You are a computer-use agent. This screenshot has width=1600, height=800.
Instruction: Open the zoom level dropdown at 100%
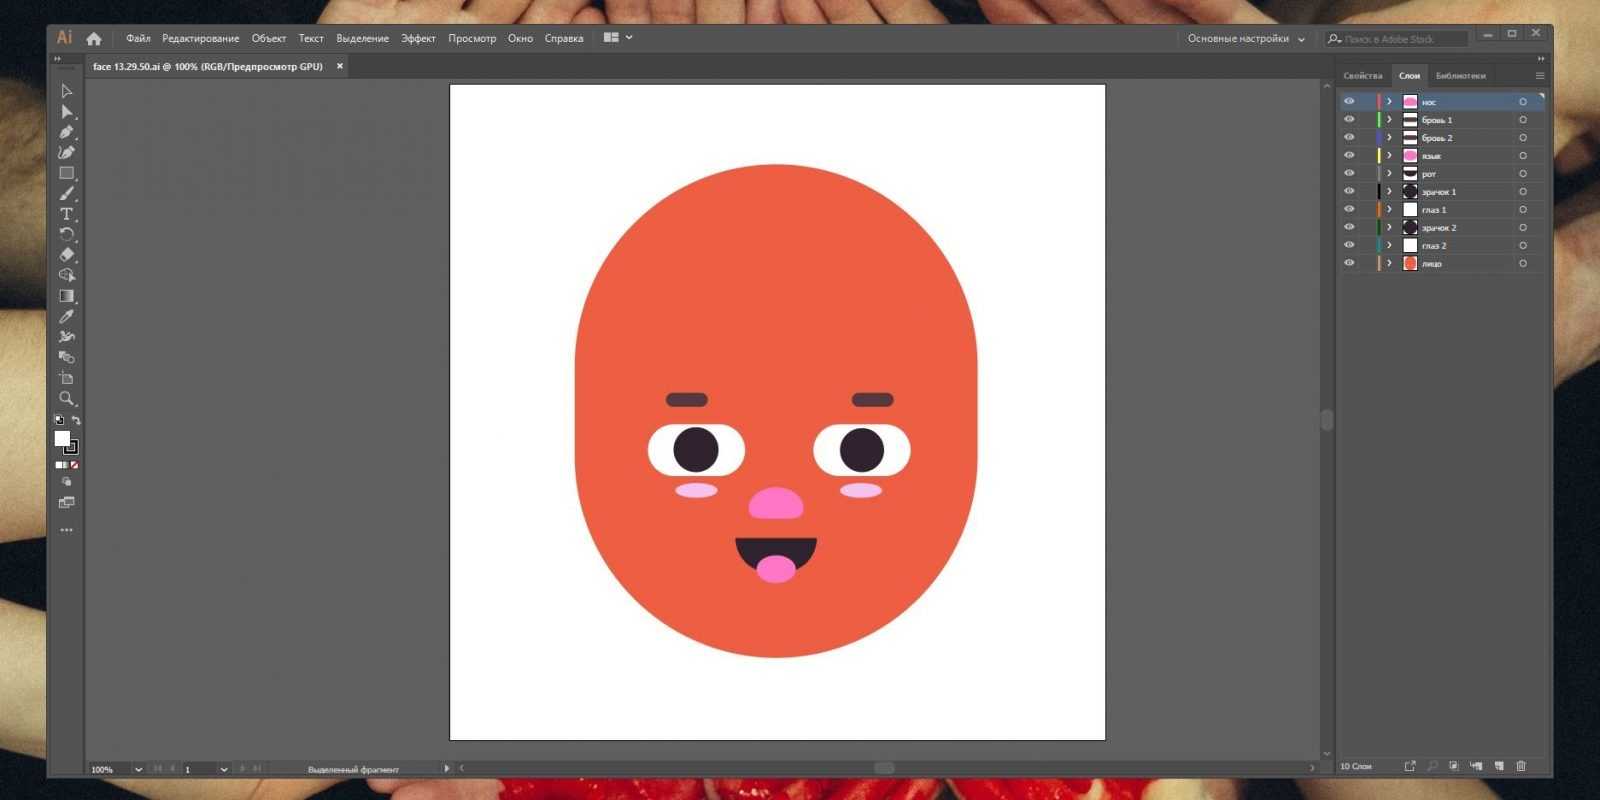(138, 769)
